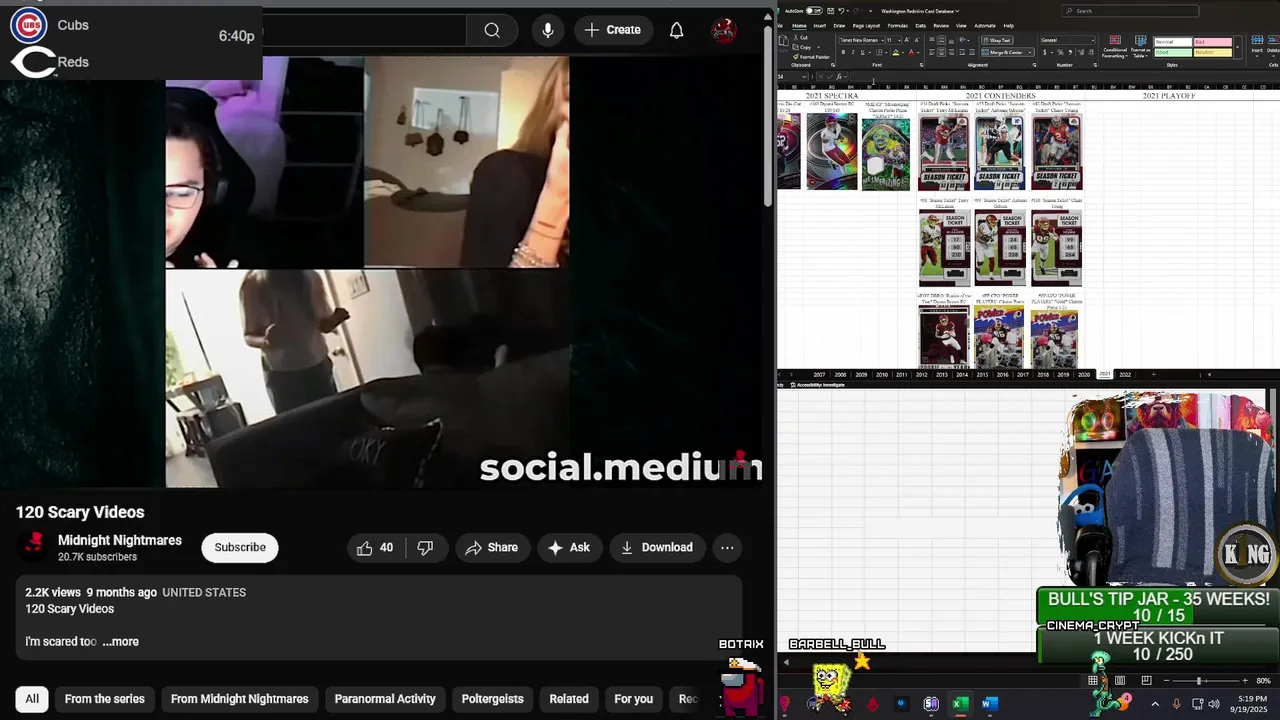Click the Poltergeists filter chip
This screenshot has width=1280, height=720.
tap(492, 699)
